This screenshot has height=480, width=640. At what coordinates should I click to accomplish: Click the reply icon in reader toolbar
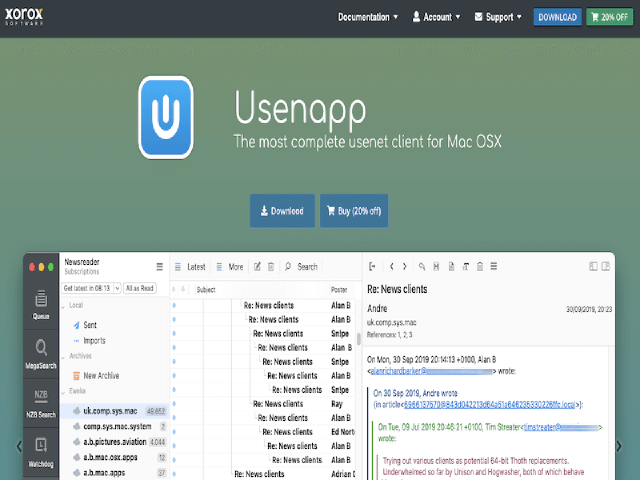422,267
